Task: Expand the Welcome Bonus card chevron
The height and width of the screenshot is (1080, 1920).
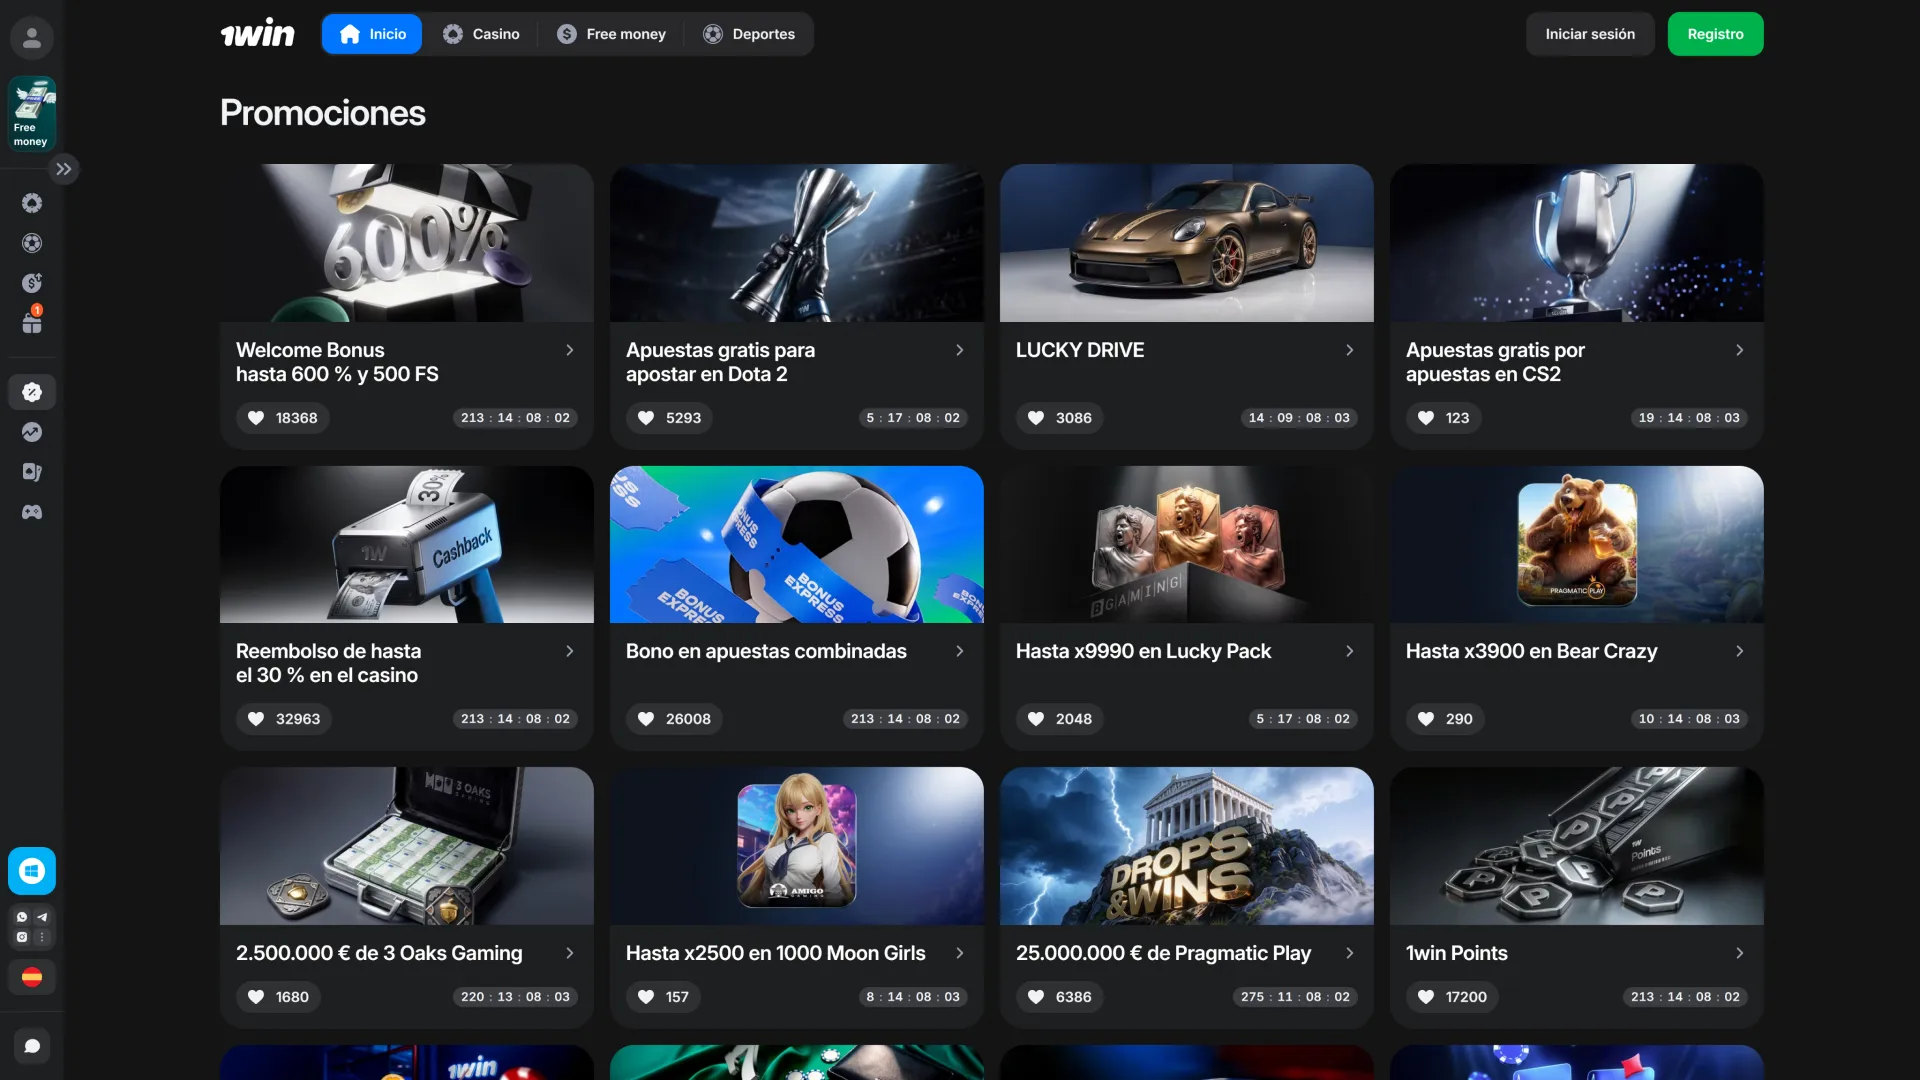Action: 570,350
